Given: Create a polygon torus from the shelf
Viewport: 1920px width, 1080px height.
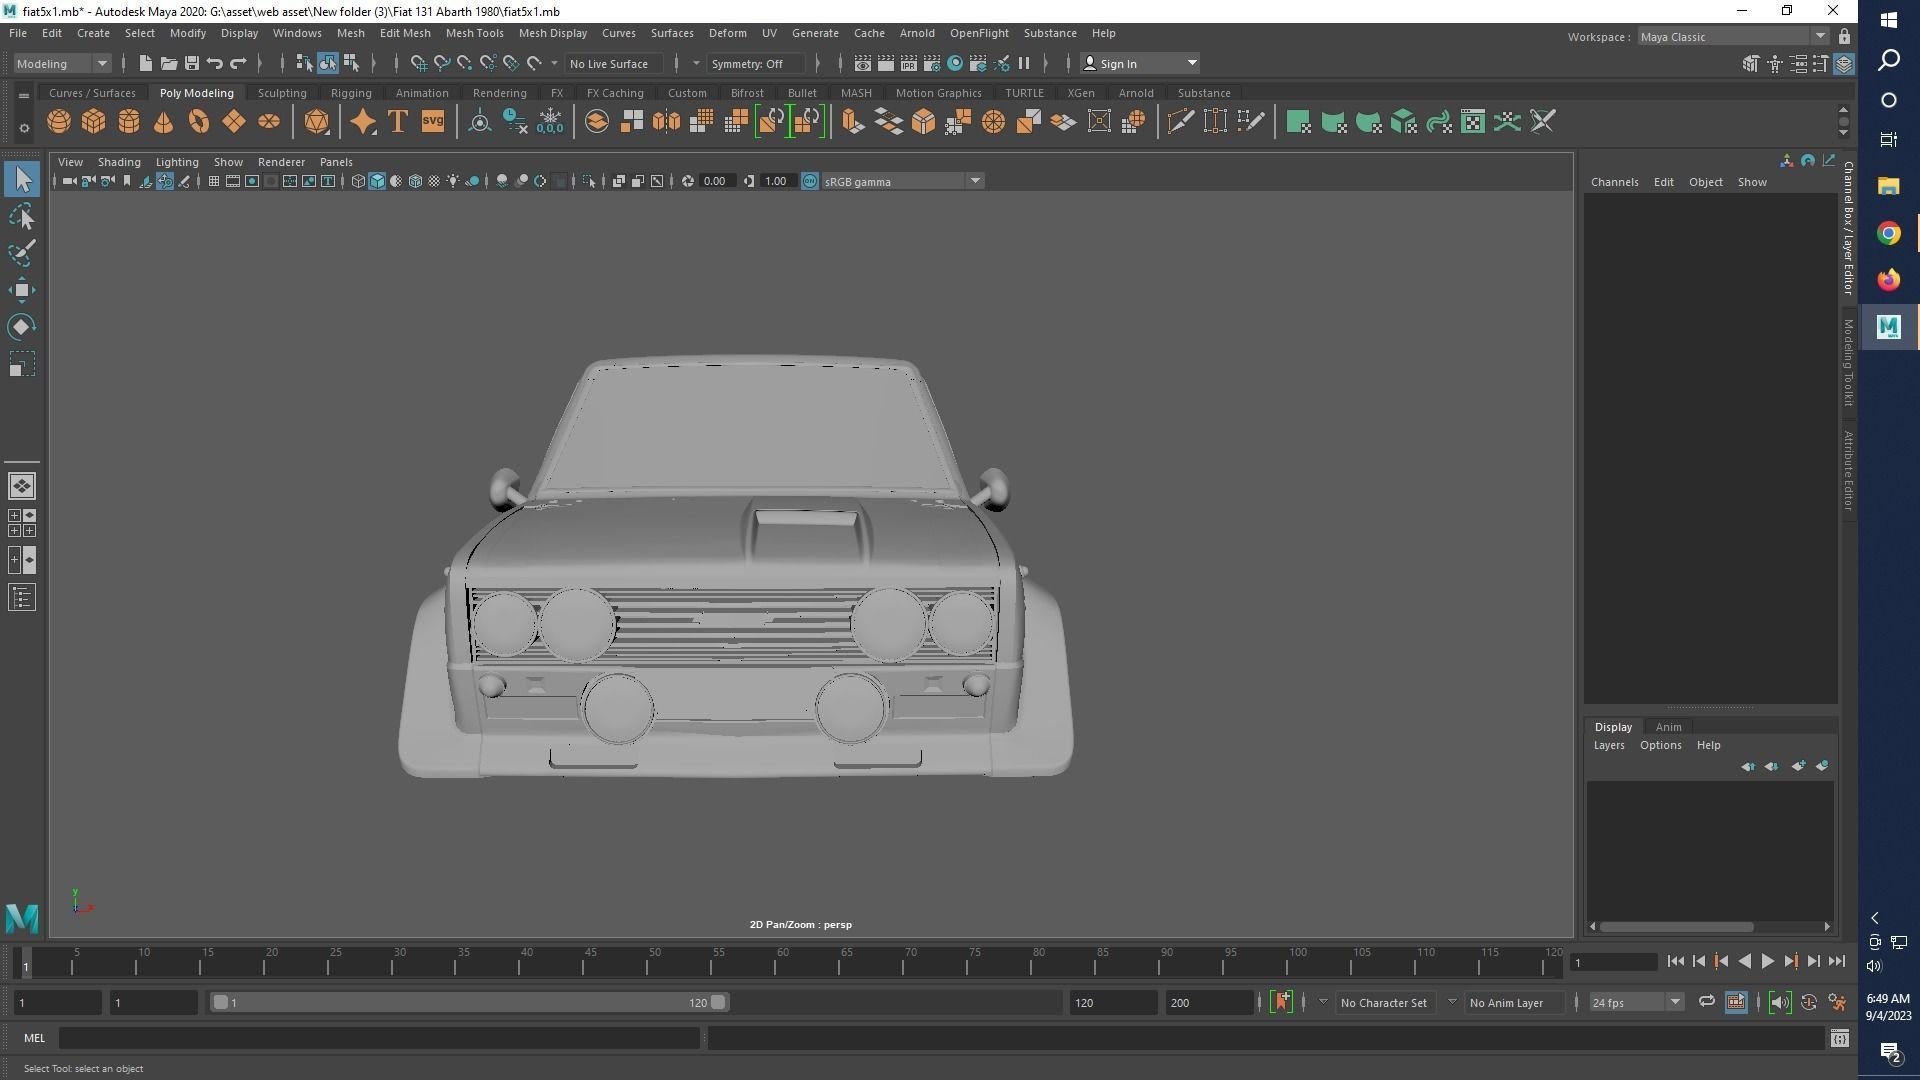Looking at the screenshot, I should 199,122.
